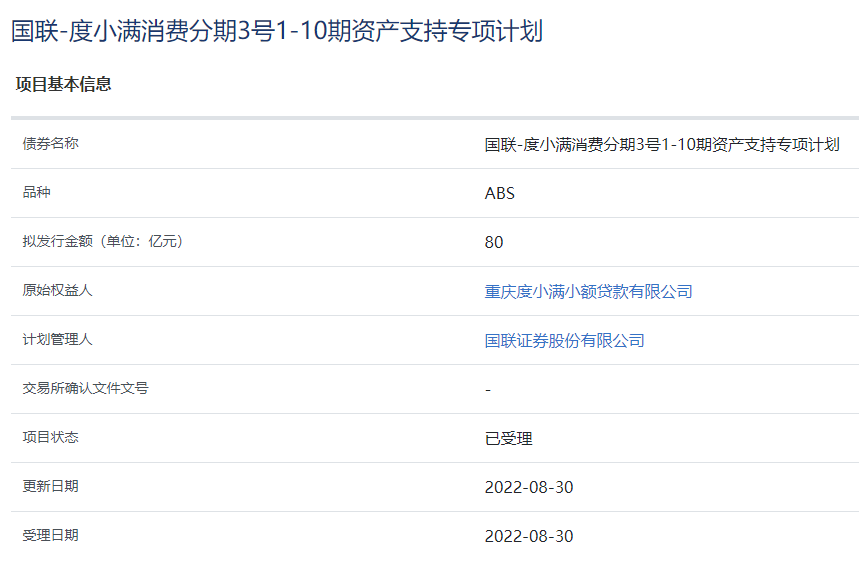The height and width of the screenshot is (576, 859).
Task: Select the page title 国联-度小满消费分期3号1-10期资产支持专项计划
Action: tap(277, 31)
